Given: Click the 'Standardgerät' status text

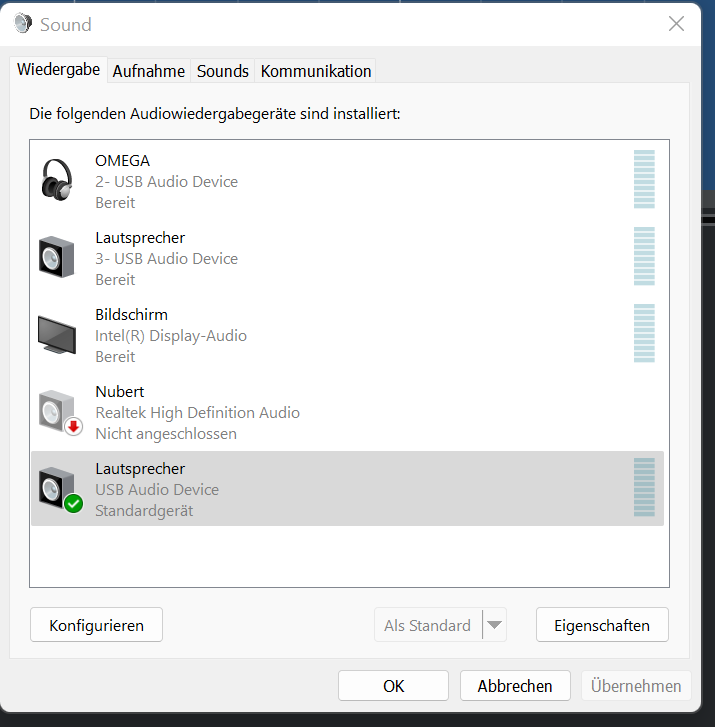Looking at the screenshot, I should tap(144, 510).
